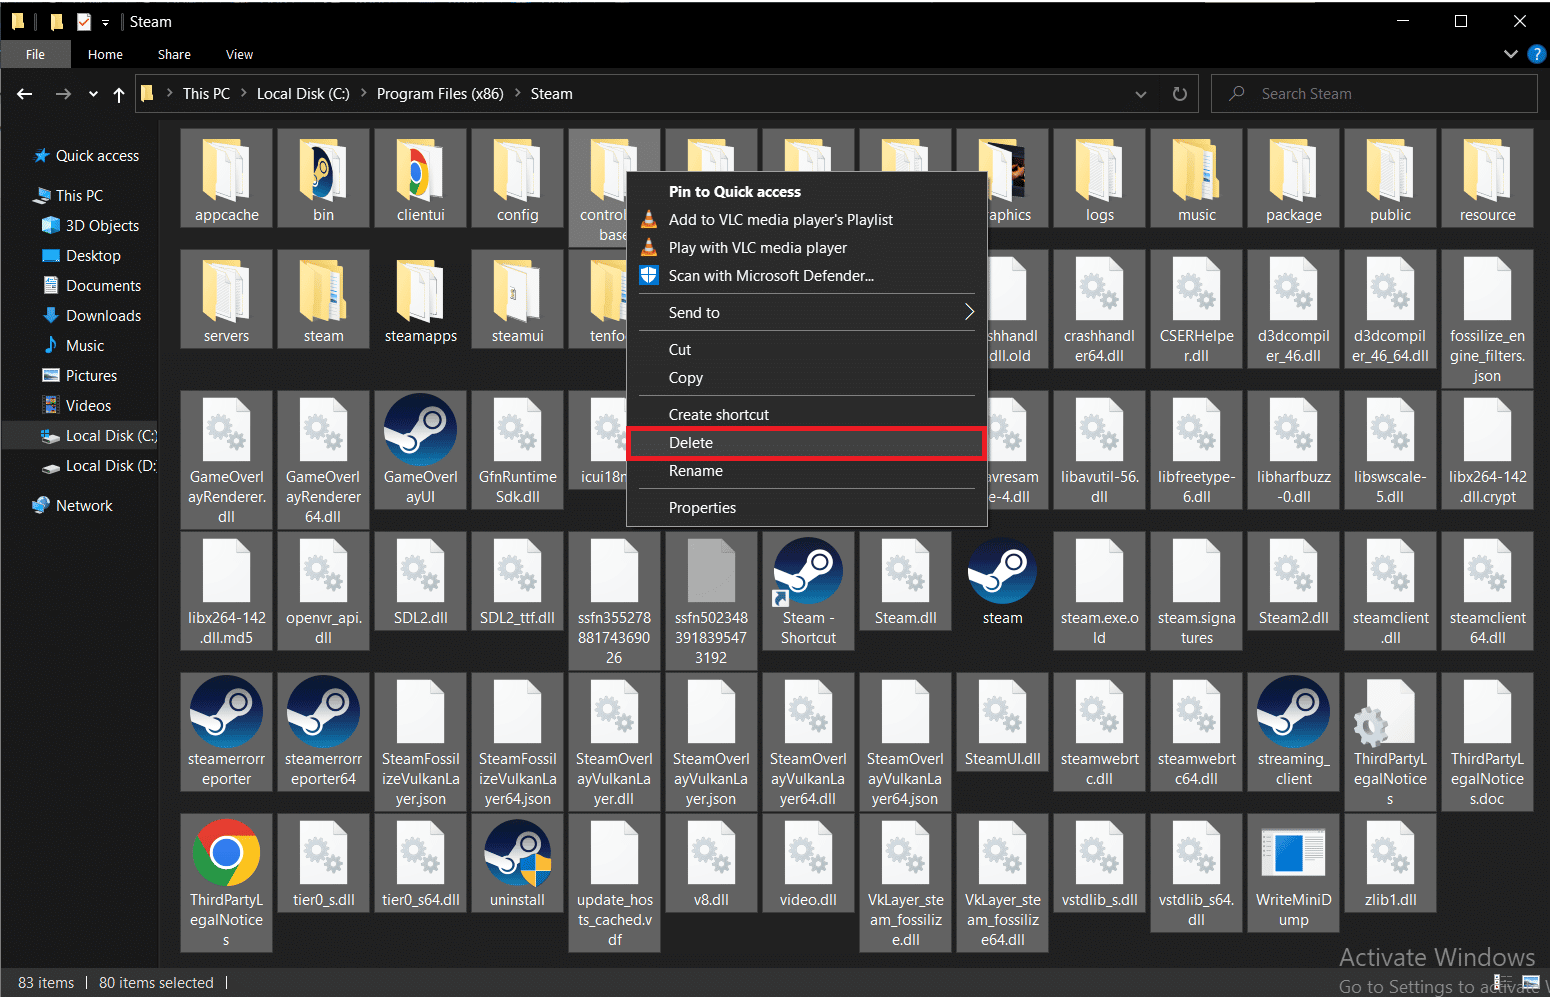
Task: Select Delete in the context menu
Action: tap(691, 443)
